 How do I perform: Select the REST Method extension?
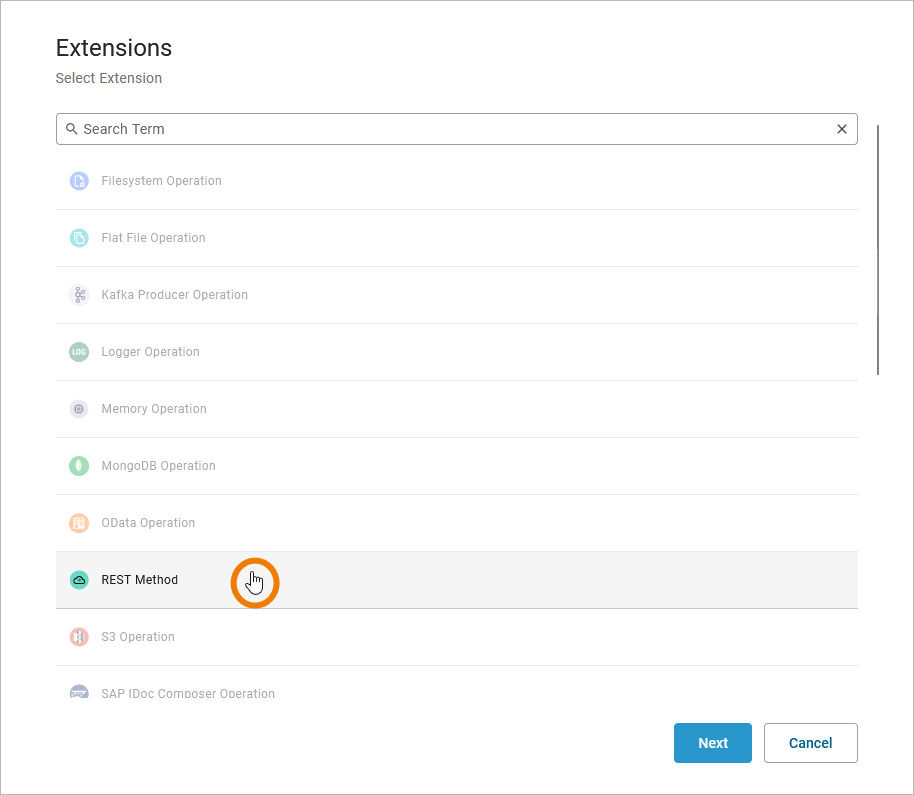(x=140, y=580)
